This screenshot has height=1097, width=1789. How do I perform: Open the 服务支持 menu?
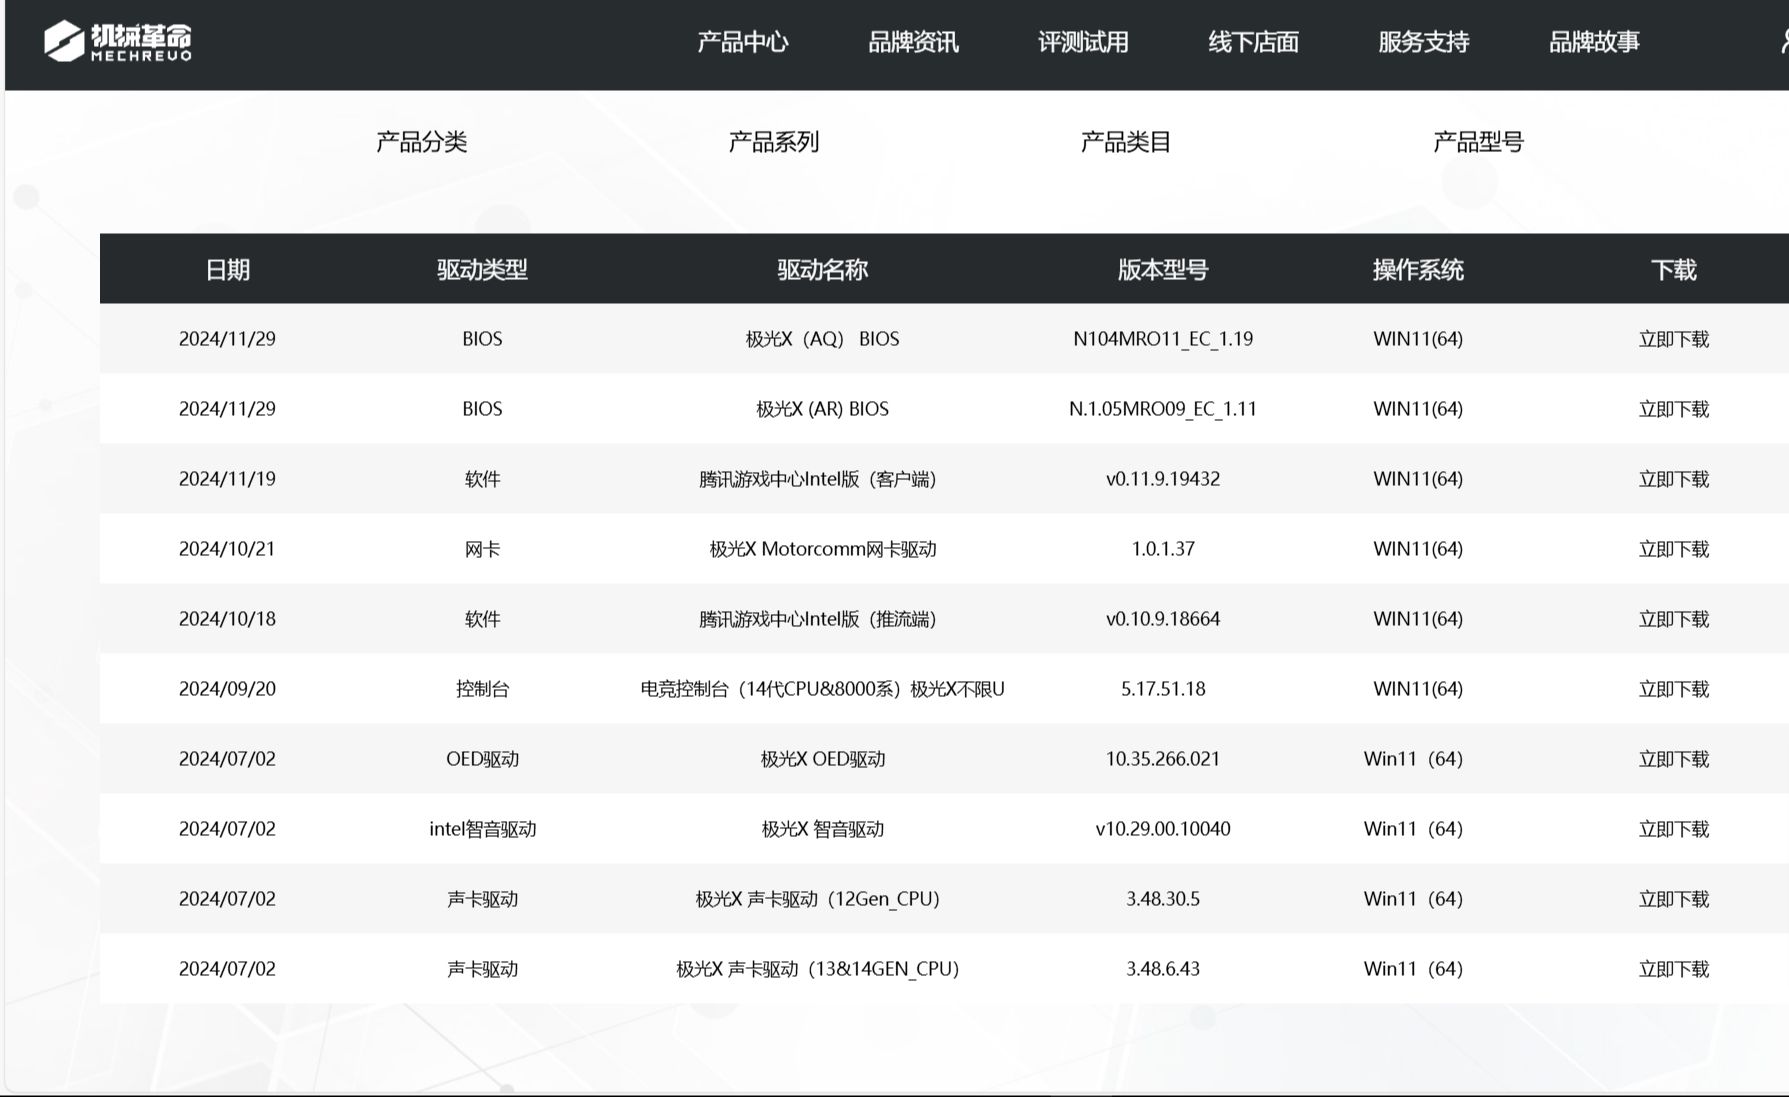click(1423, 43)
